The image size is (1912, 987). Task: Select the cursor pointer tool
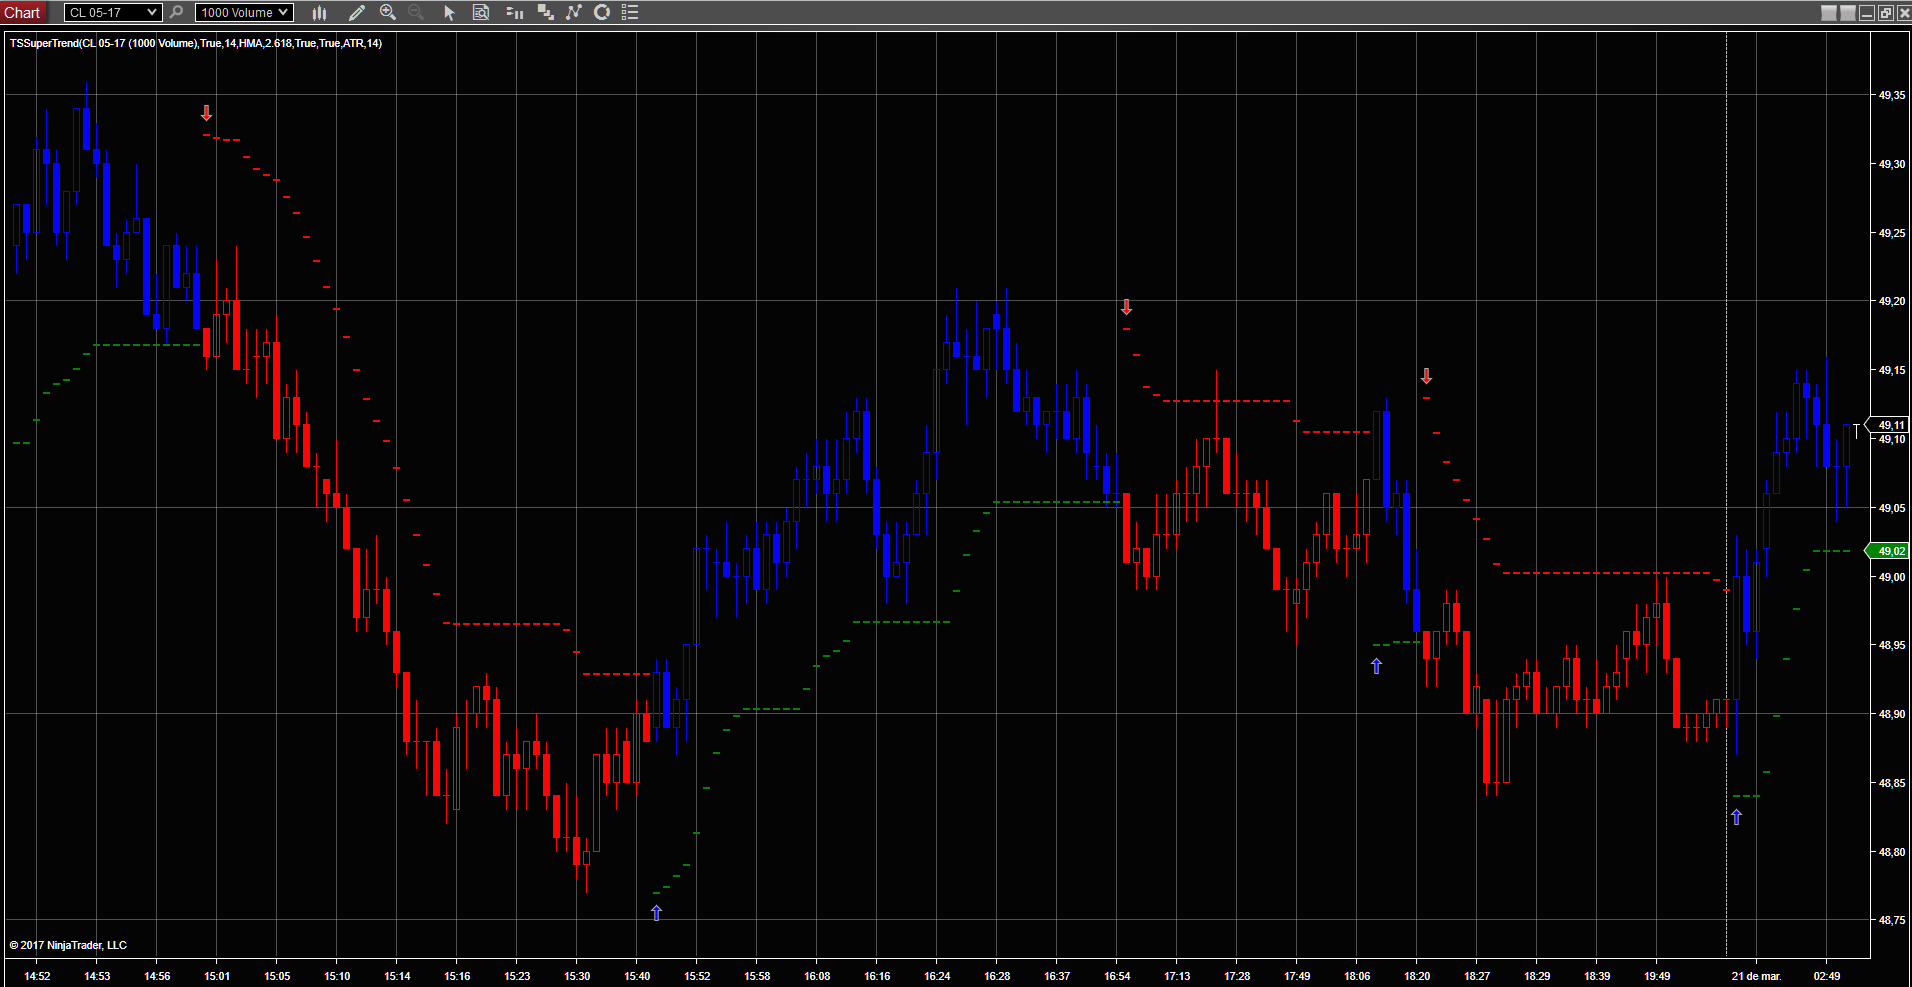tap(449, 13)
